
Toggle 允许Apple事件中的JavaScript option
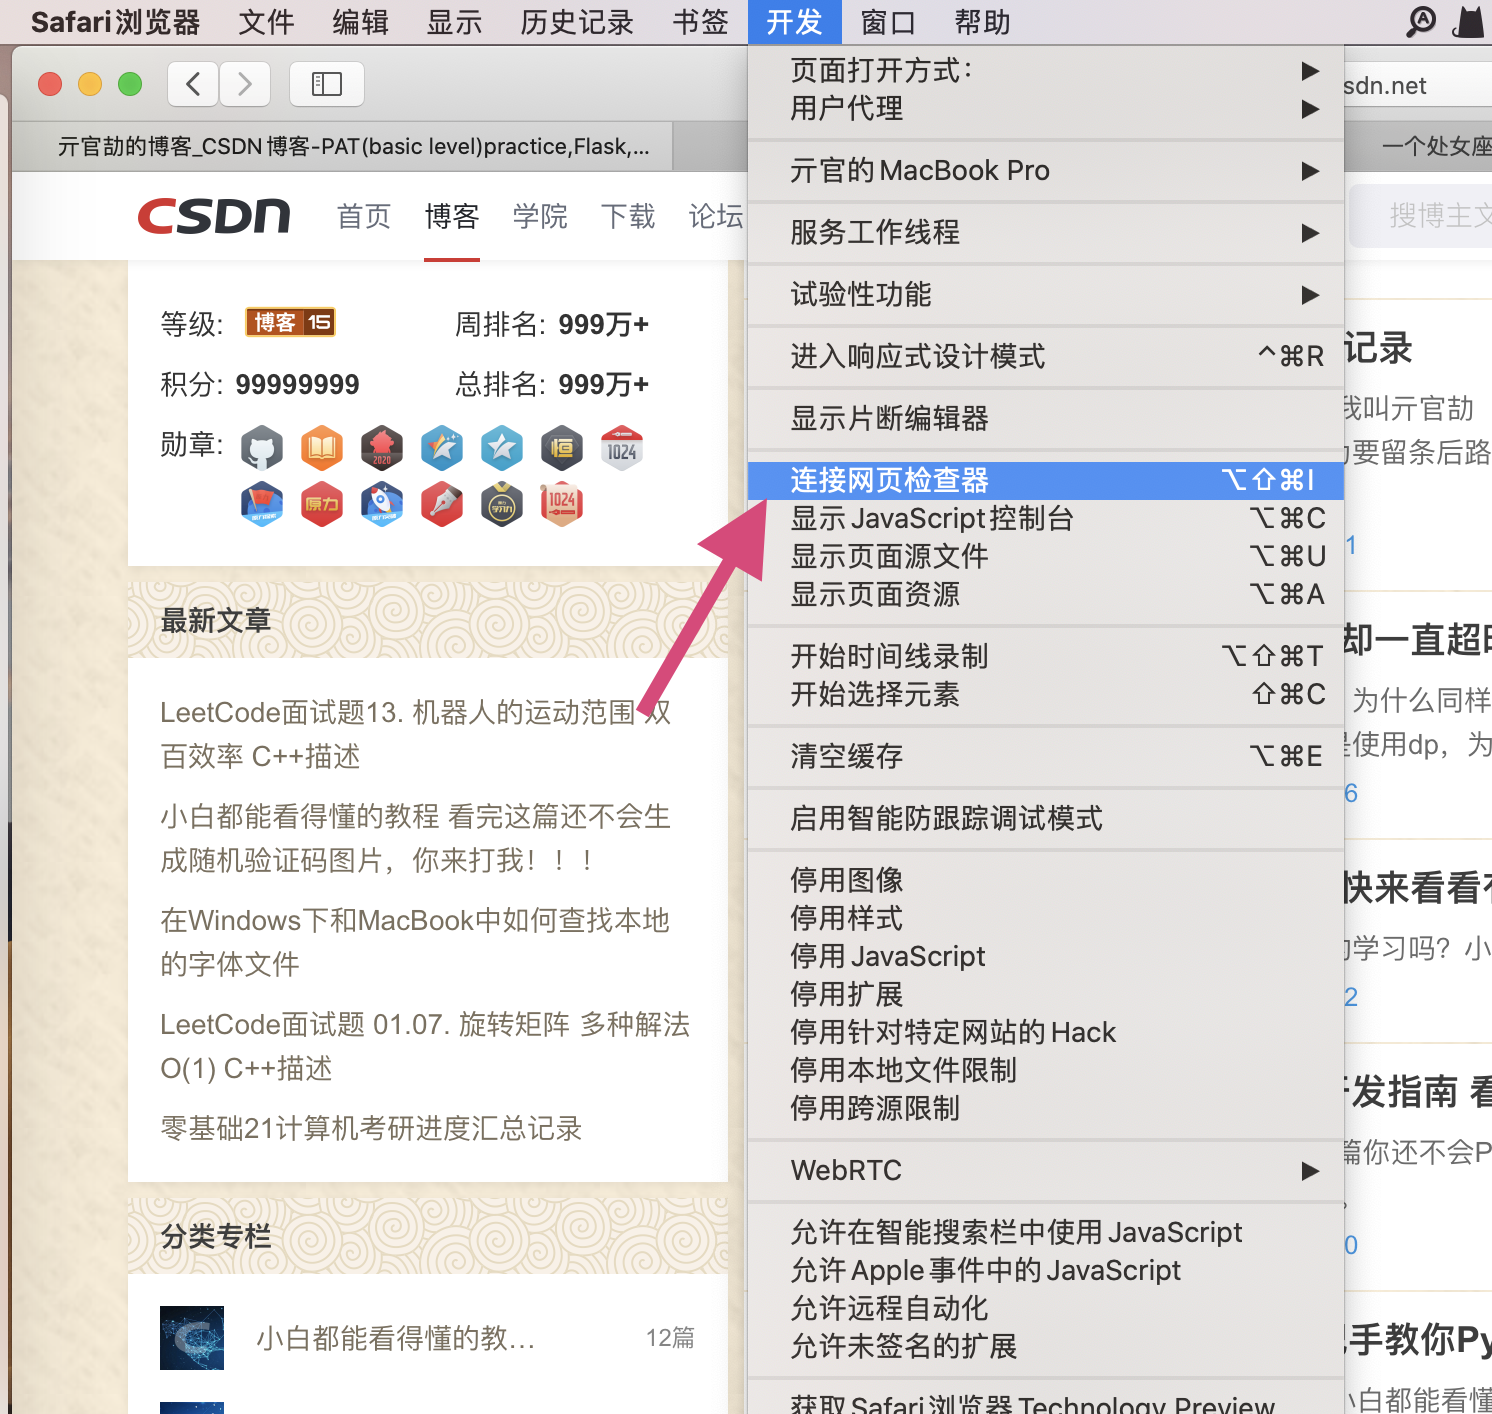pos(1045,1270)
